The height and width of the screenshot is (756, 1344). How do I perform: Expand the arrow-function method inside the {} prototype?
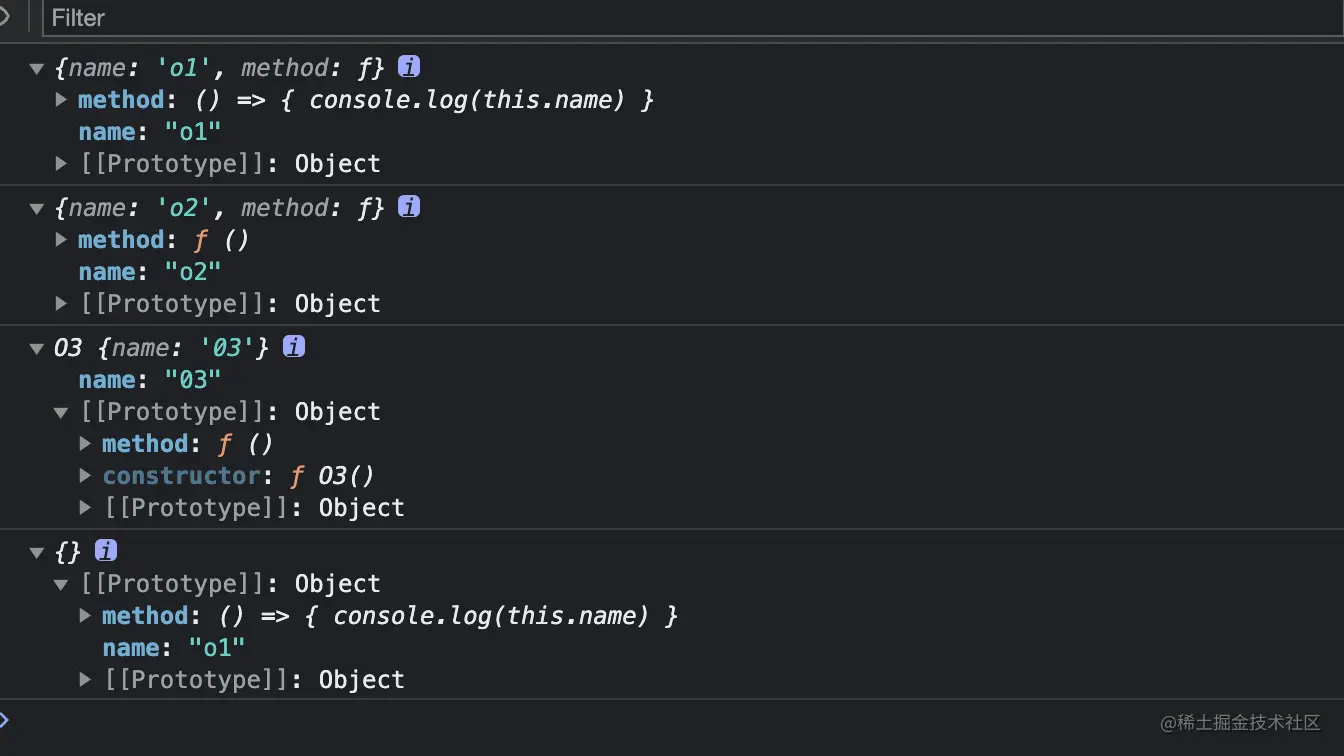tap(85, 616)
